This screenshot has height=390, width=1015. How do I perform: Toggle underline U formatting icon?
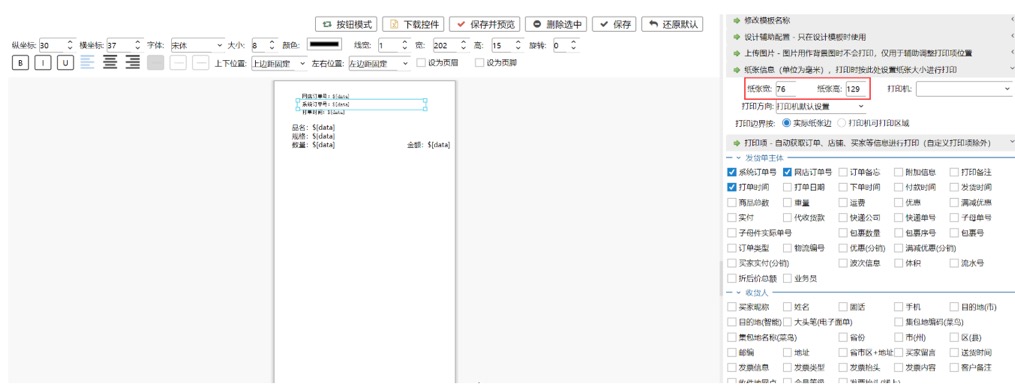point(65,63)
